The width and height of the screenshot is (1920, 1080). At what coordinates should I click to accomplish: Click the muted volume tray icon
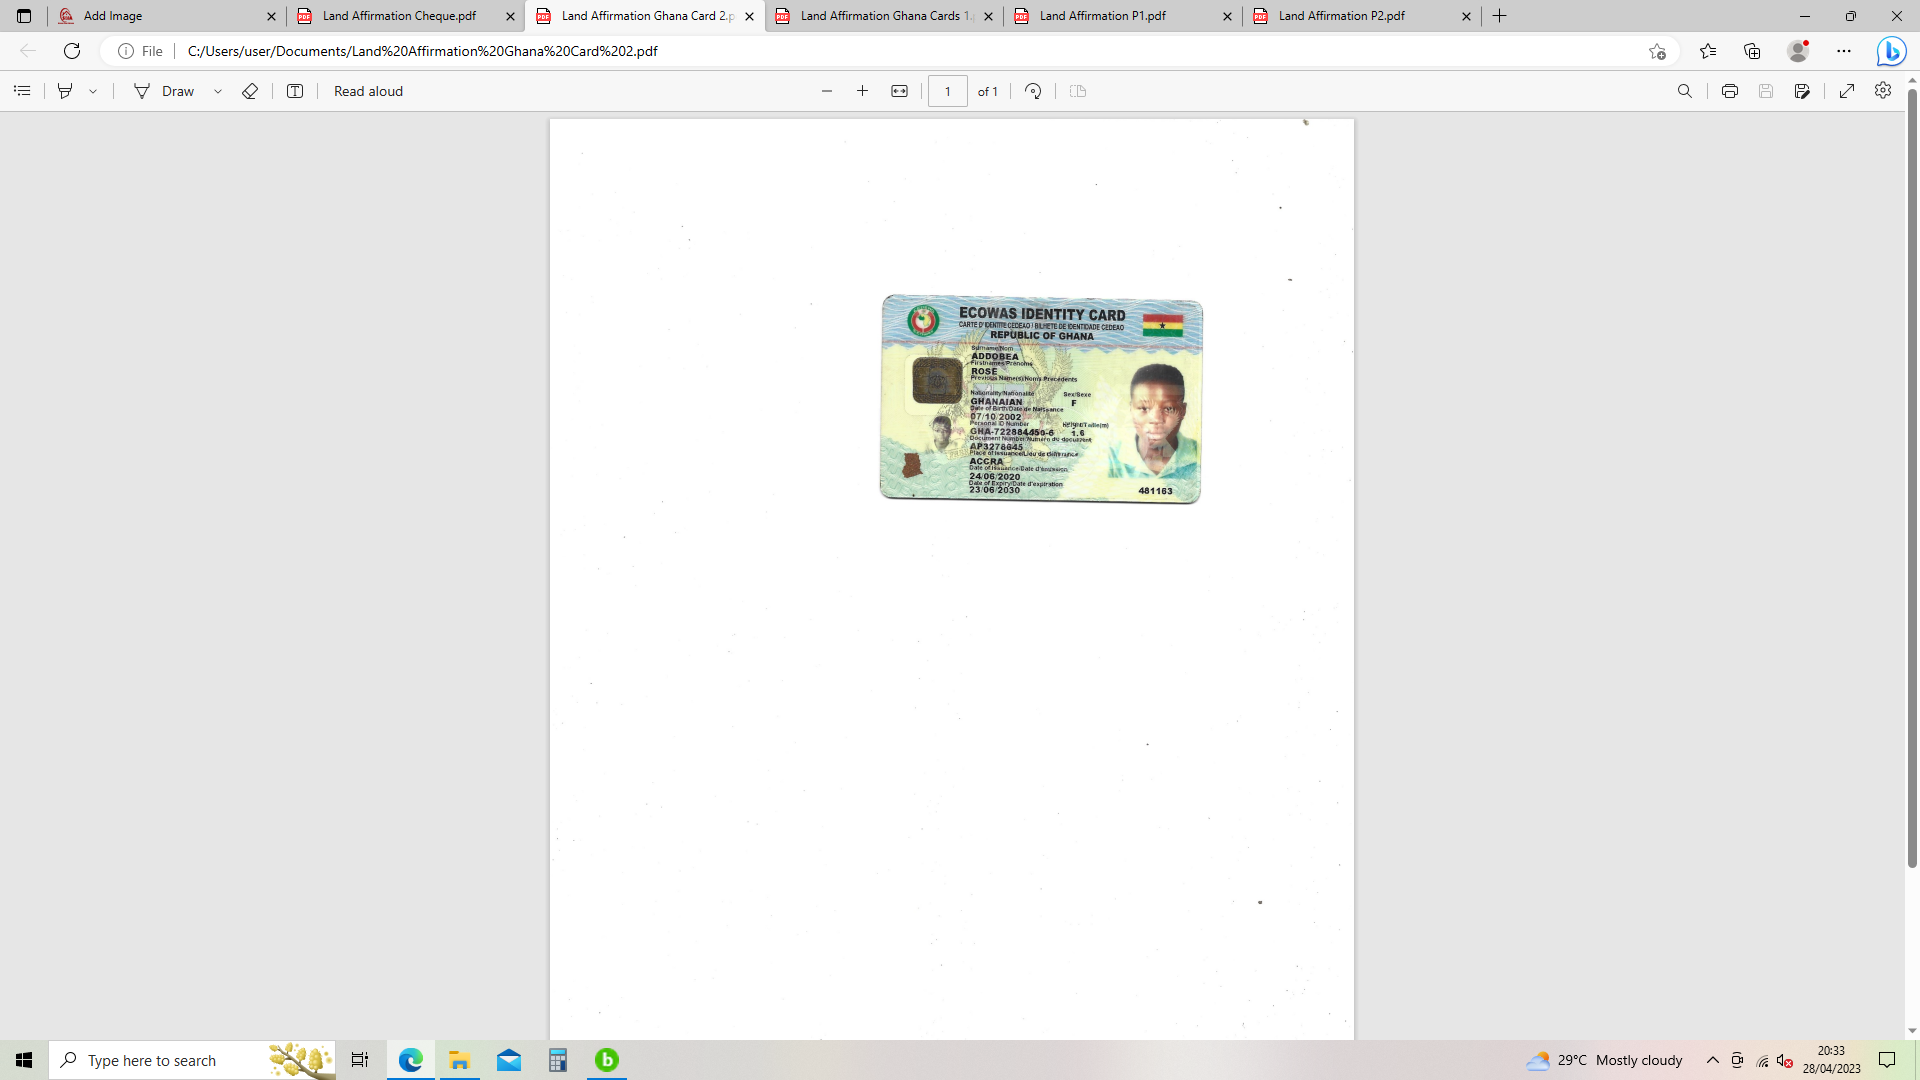1785,1061
